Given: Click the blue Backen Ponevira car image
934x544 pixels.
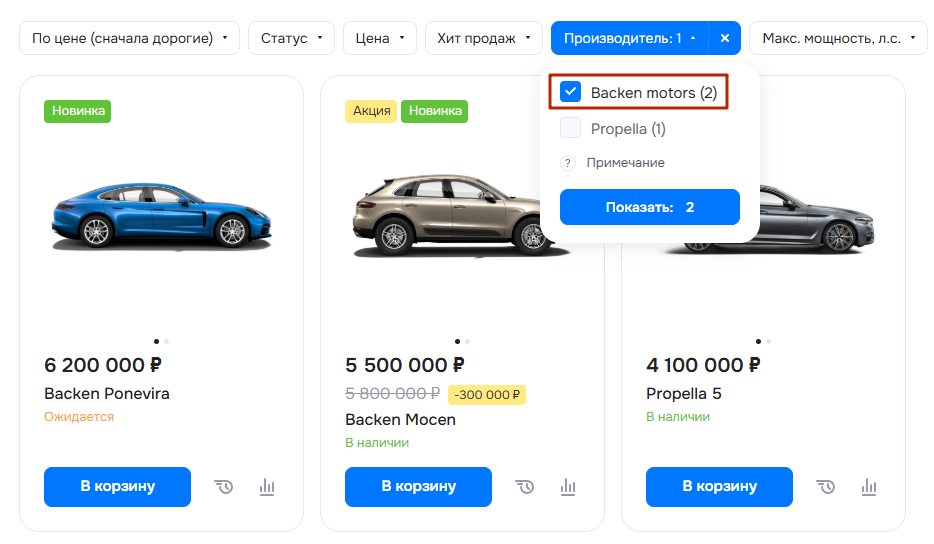Looking at the screenshot, I should click(x=161, y=216).
